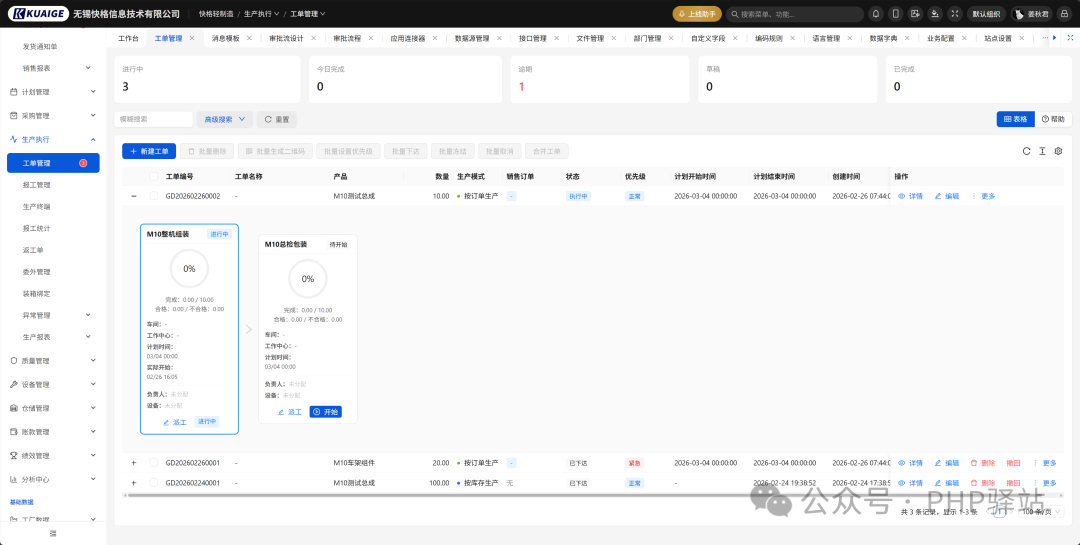Open the 姜秋君 user profile menu

point(1032,14)
